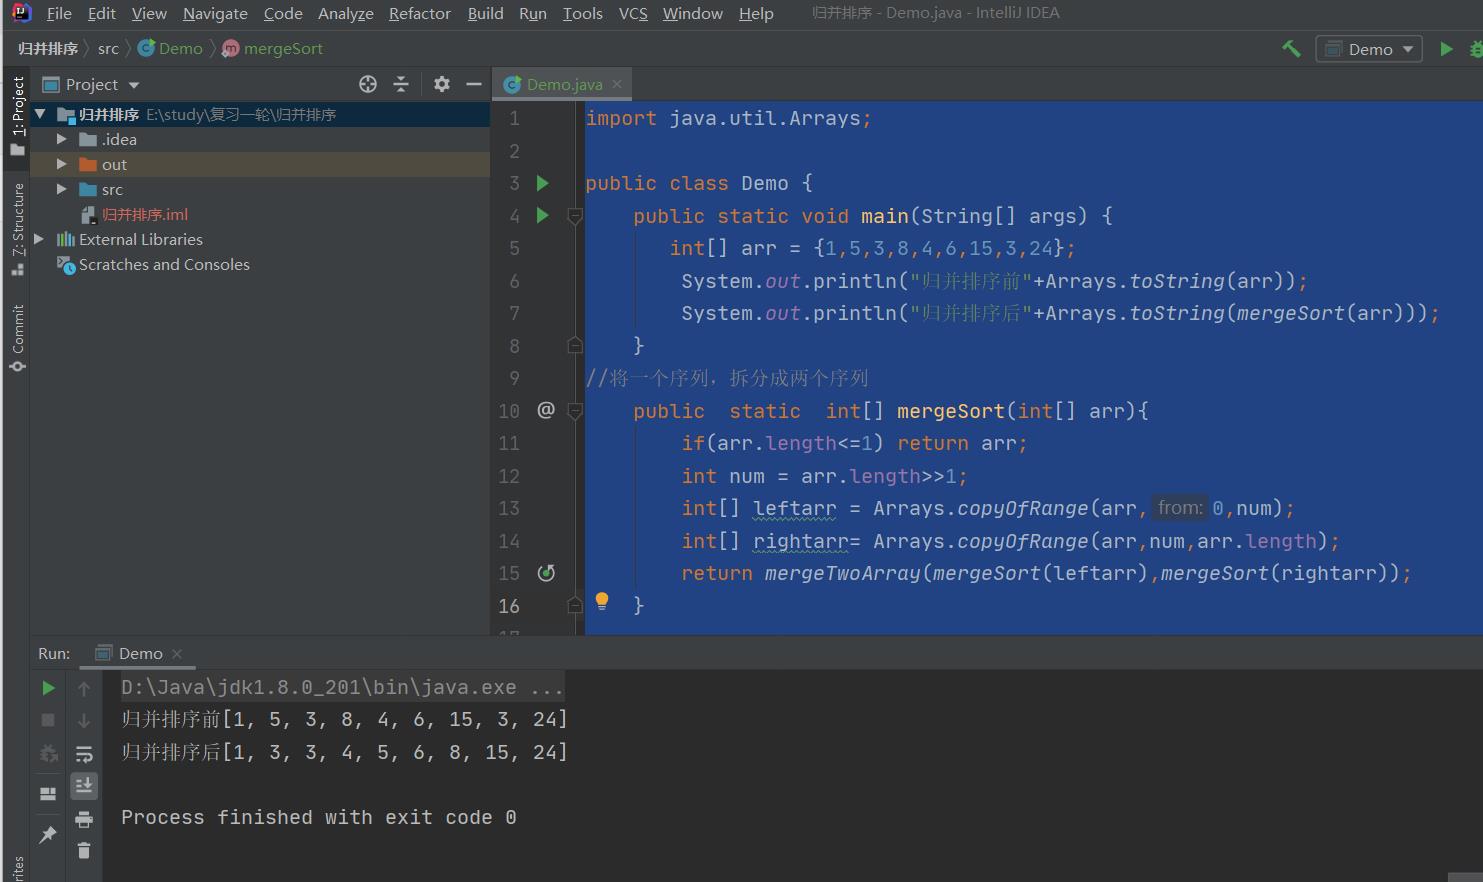Open the Refactor menu

420,13
